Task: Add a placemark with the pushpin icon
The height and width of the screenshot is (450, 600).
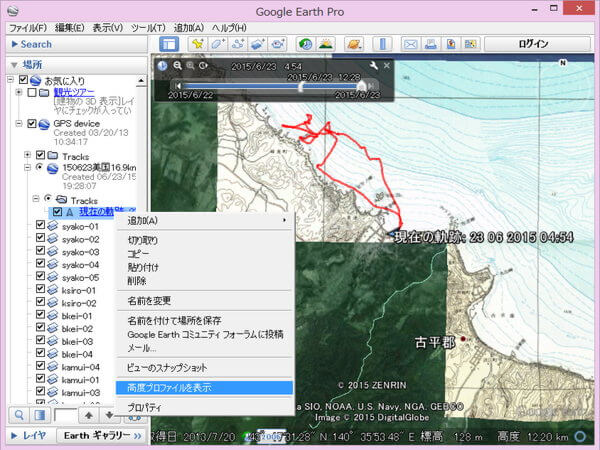Action: [x=197, y=44]
